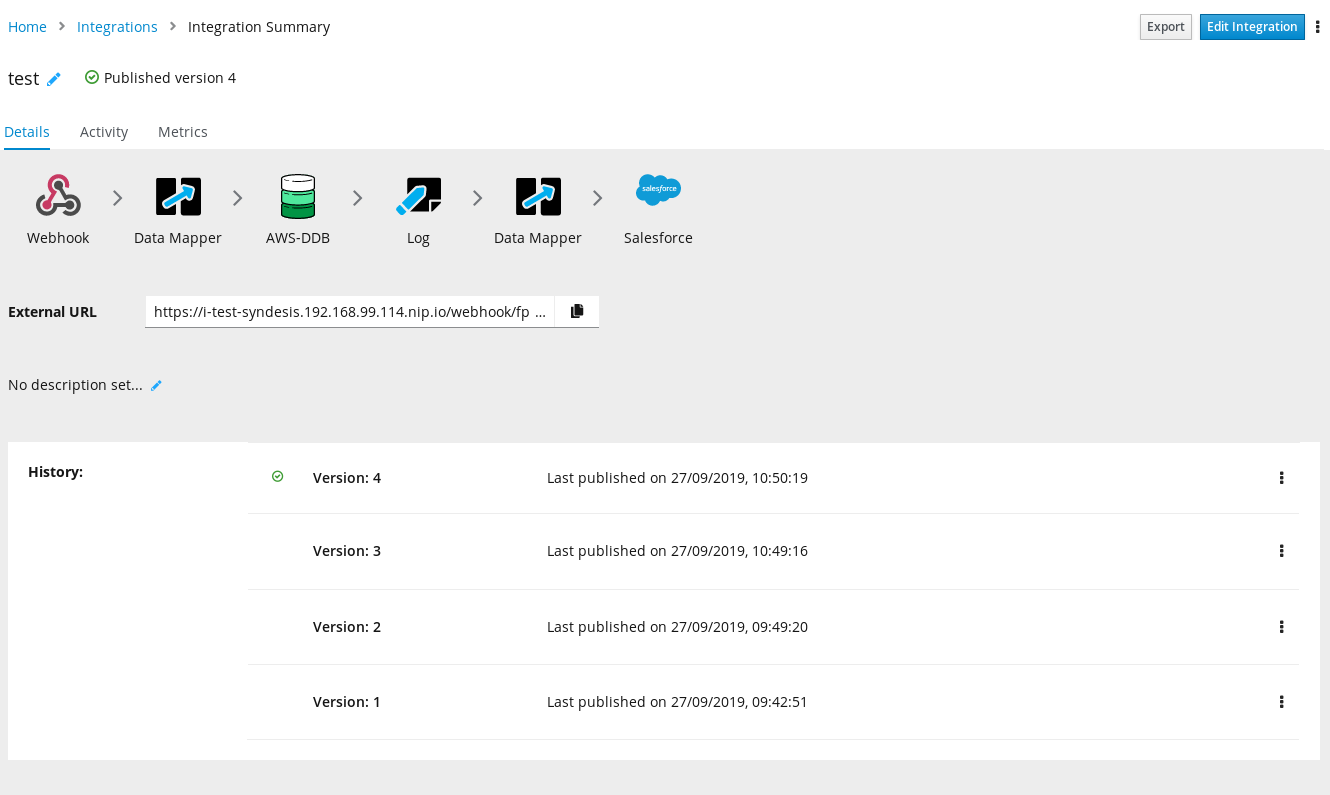Screen dimensions: 1330x795
Task: Select the Log step icon
Action: 418,196
